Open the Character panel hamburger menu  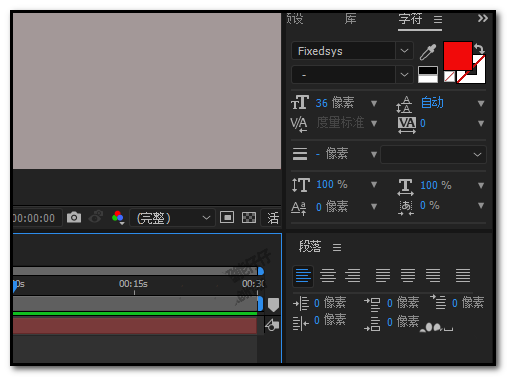pos(438,20)
